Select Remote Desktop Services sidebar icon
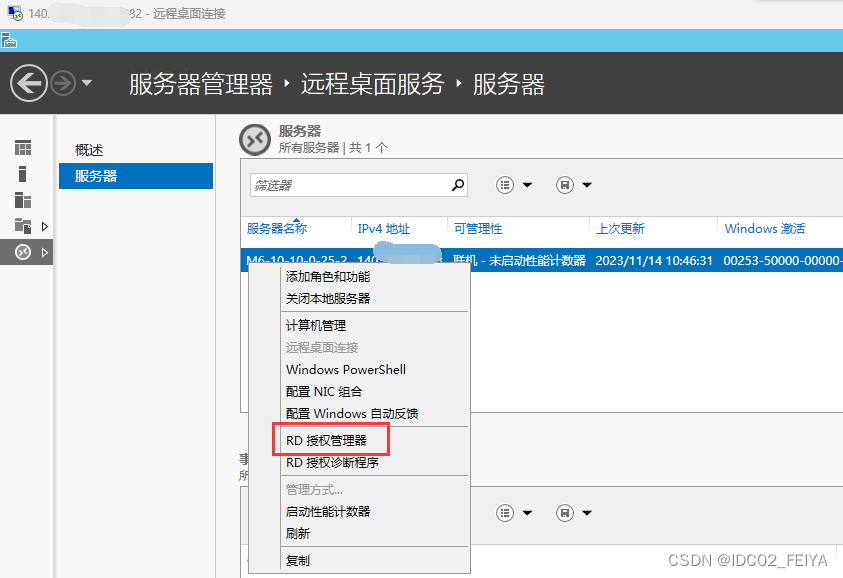The image size is (843, 578). coord(23,252)
